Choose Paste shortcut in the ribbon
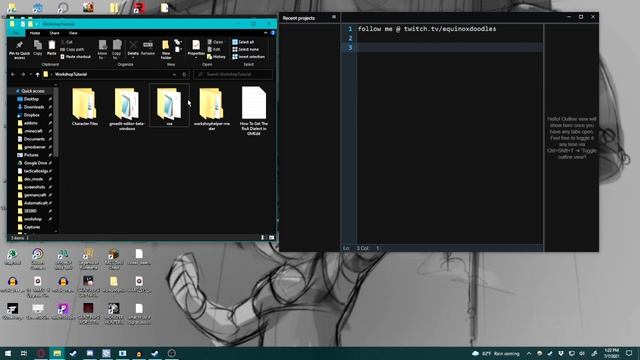This screenshot has width=640, height=360. click(76, 57)
